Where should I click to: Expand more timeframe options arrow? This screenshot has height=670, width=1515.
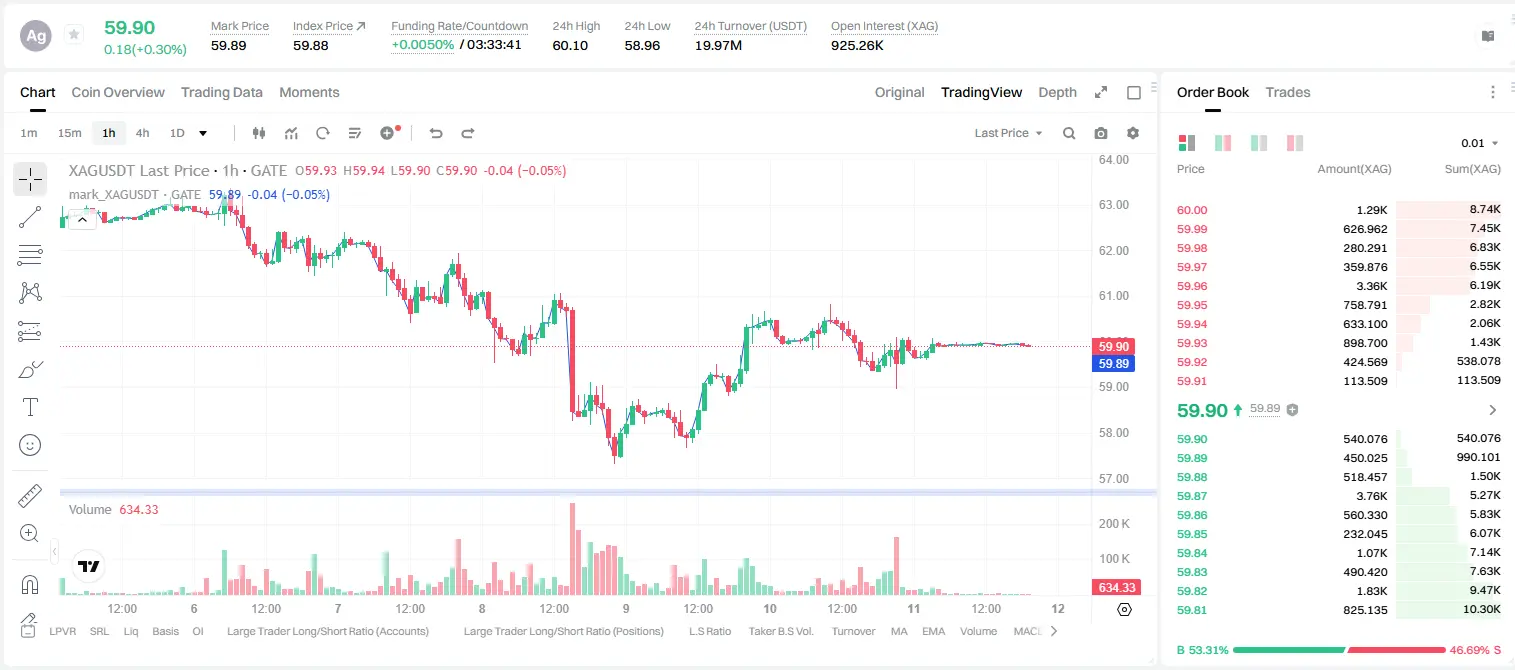(203, 133)
